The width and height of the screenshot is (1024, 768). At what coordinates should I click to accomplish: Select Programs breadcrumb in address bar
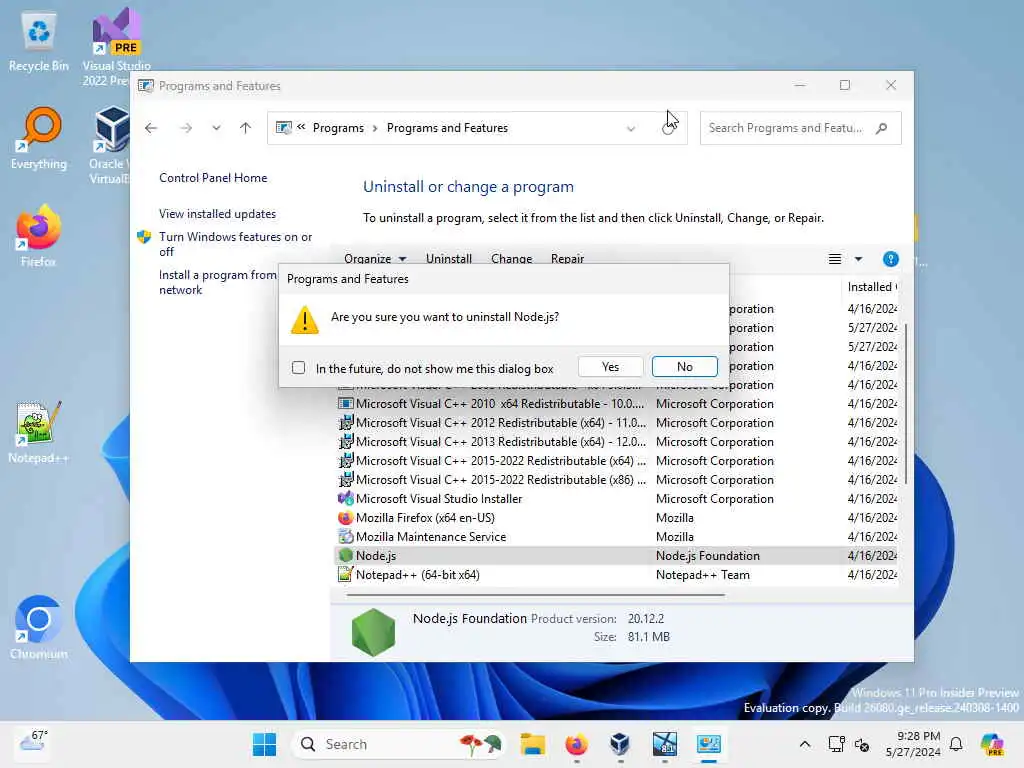pos(338,128)
